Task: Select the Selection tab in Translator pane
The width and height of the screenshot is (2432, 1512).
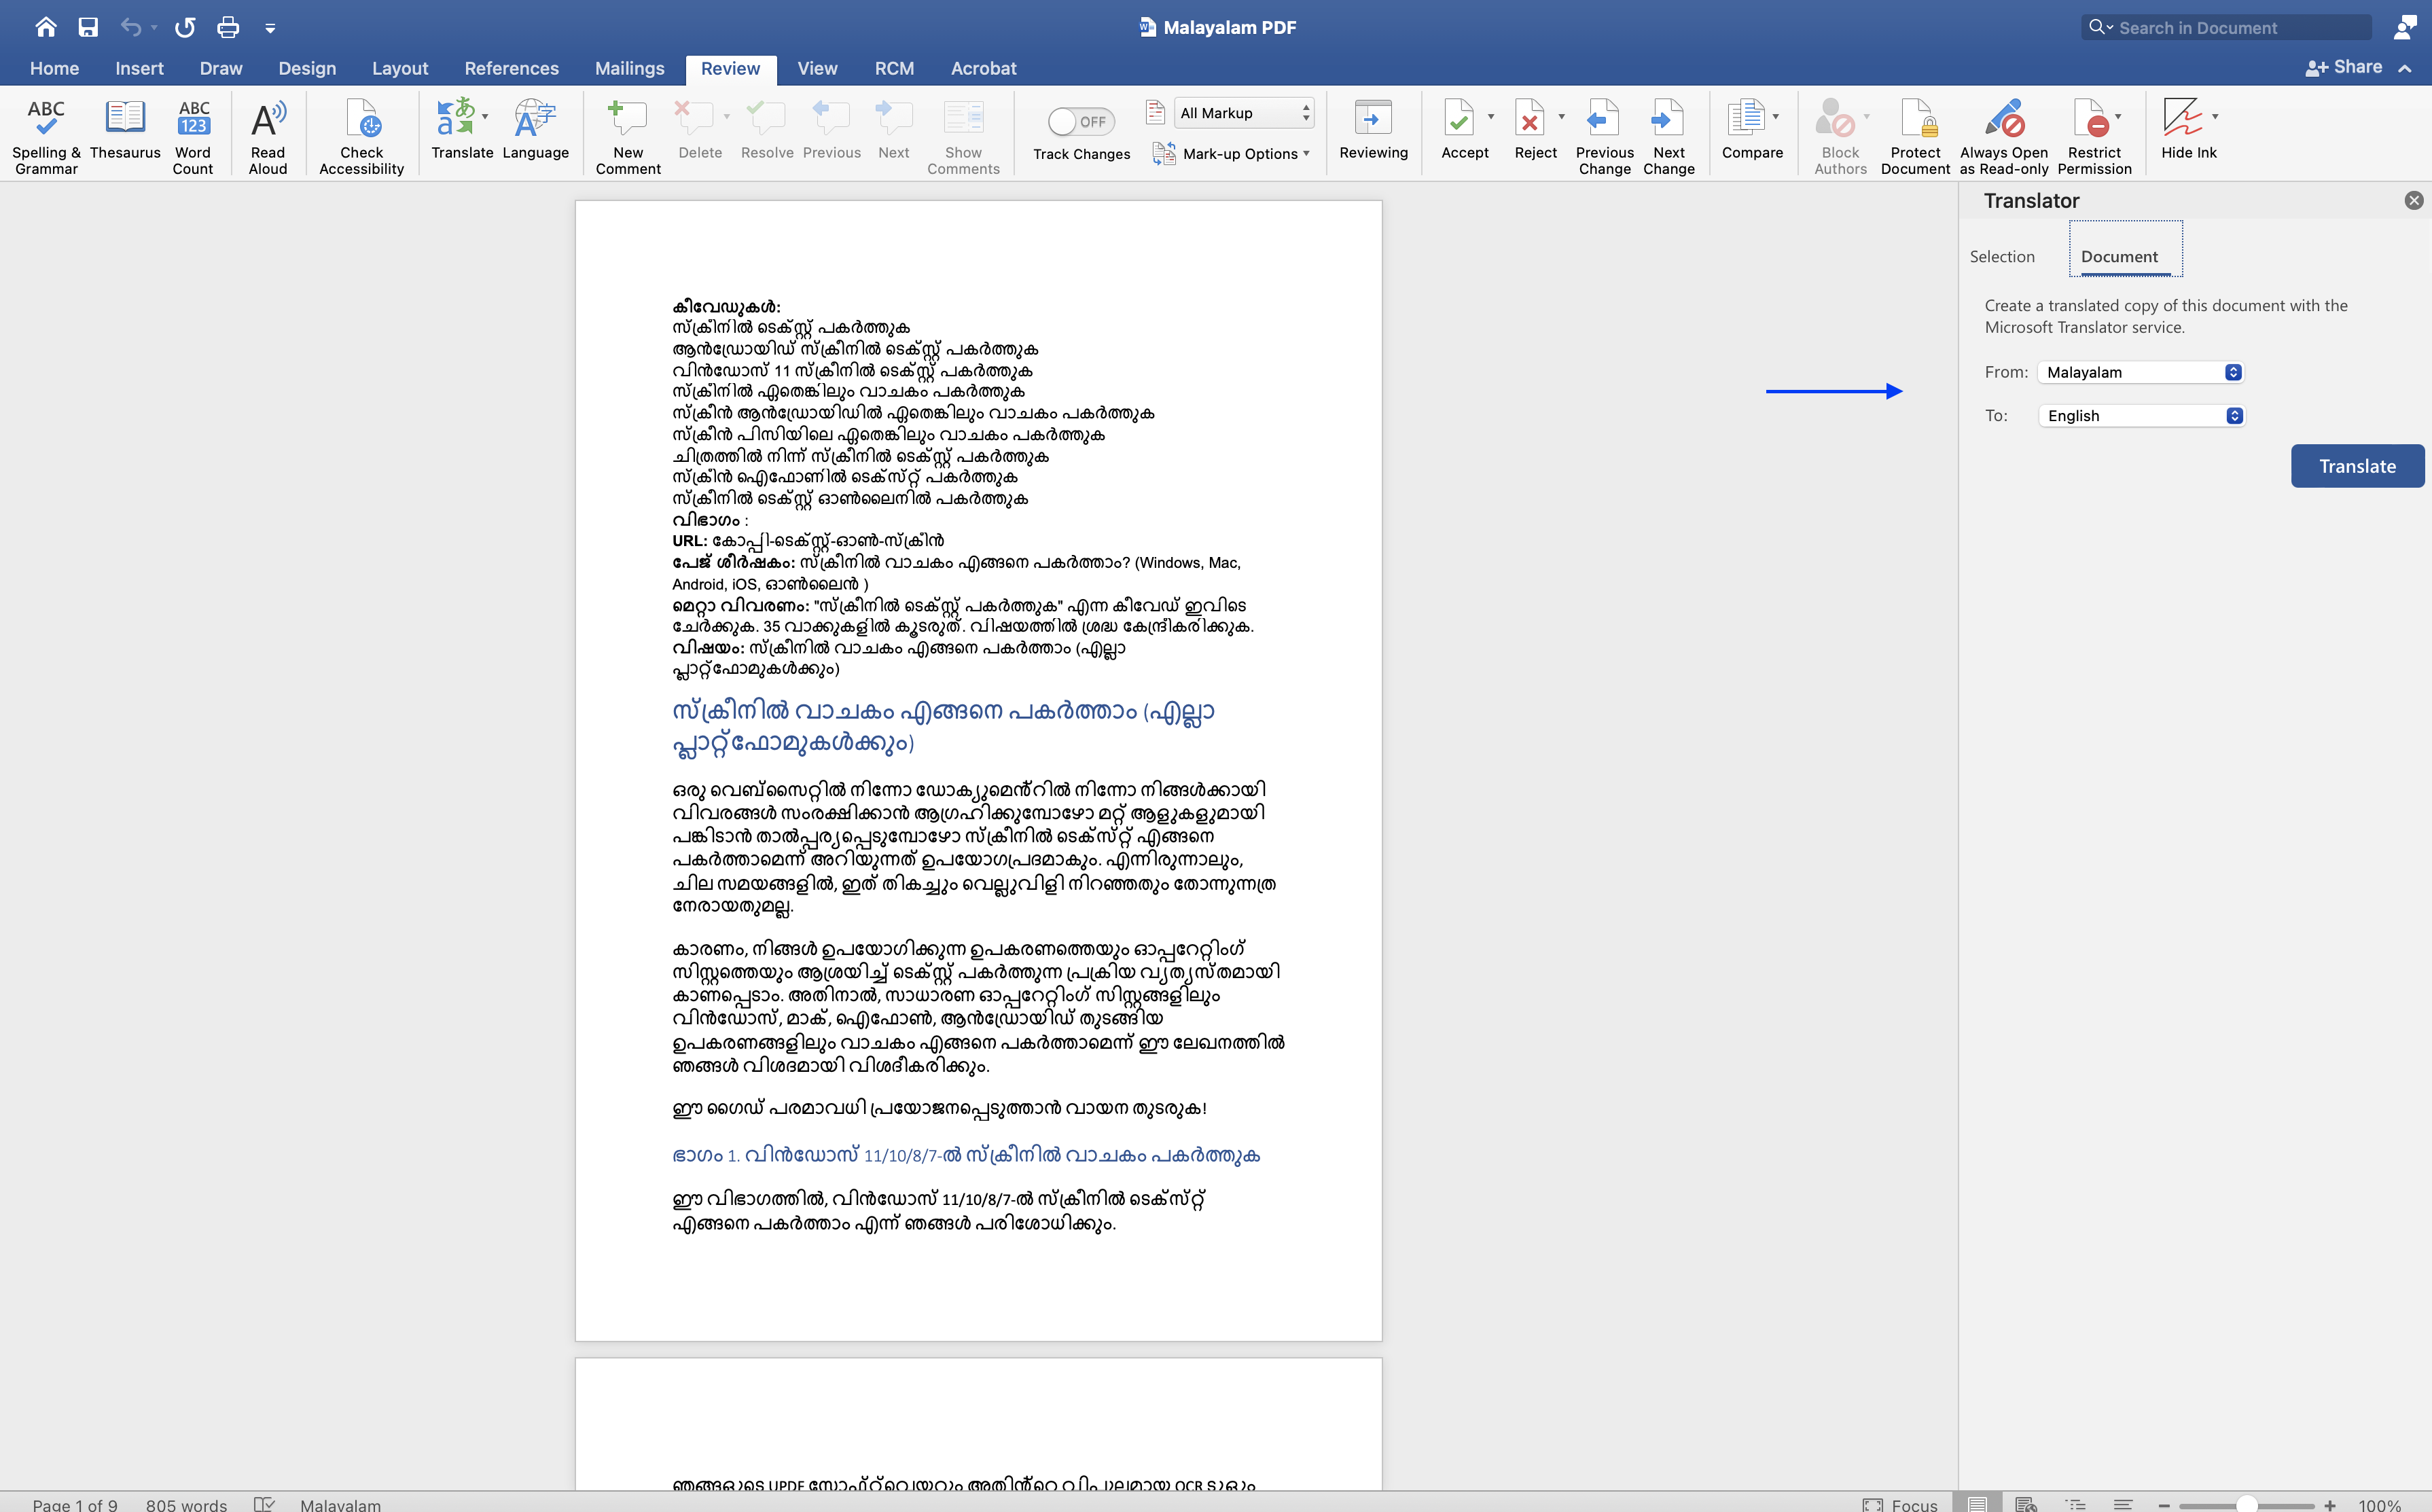Action: [x=2002, y=256]
